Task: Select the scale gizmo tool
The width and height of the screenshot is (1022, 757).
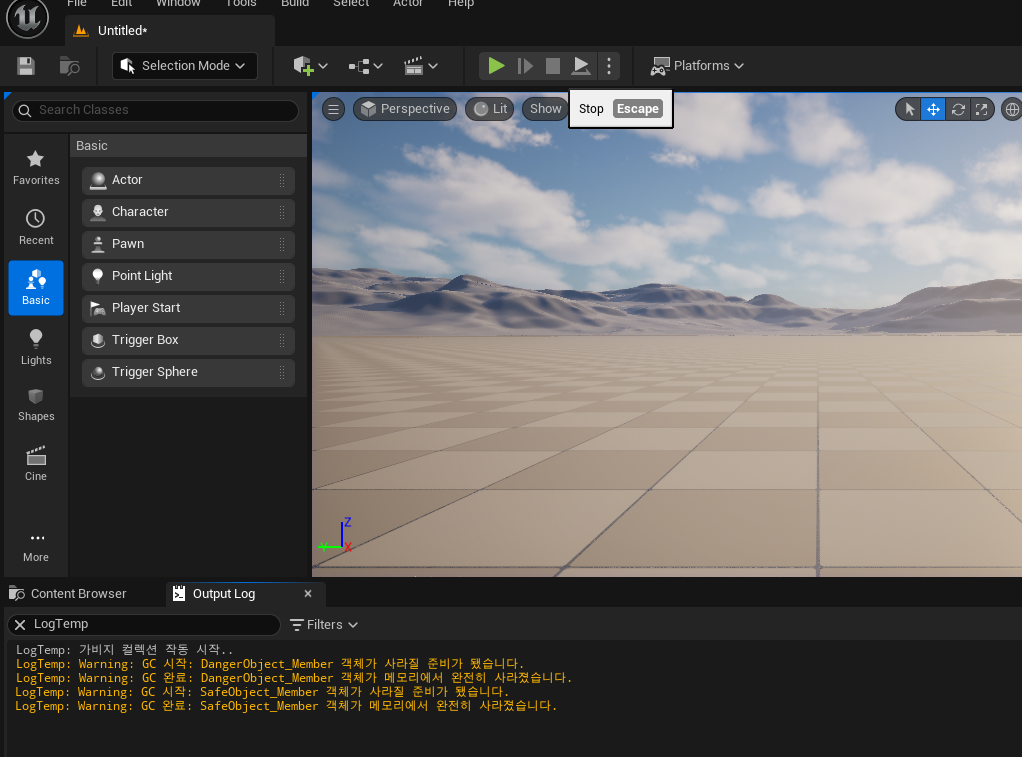Action: click(x=982, y=110)
